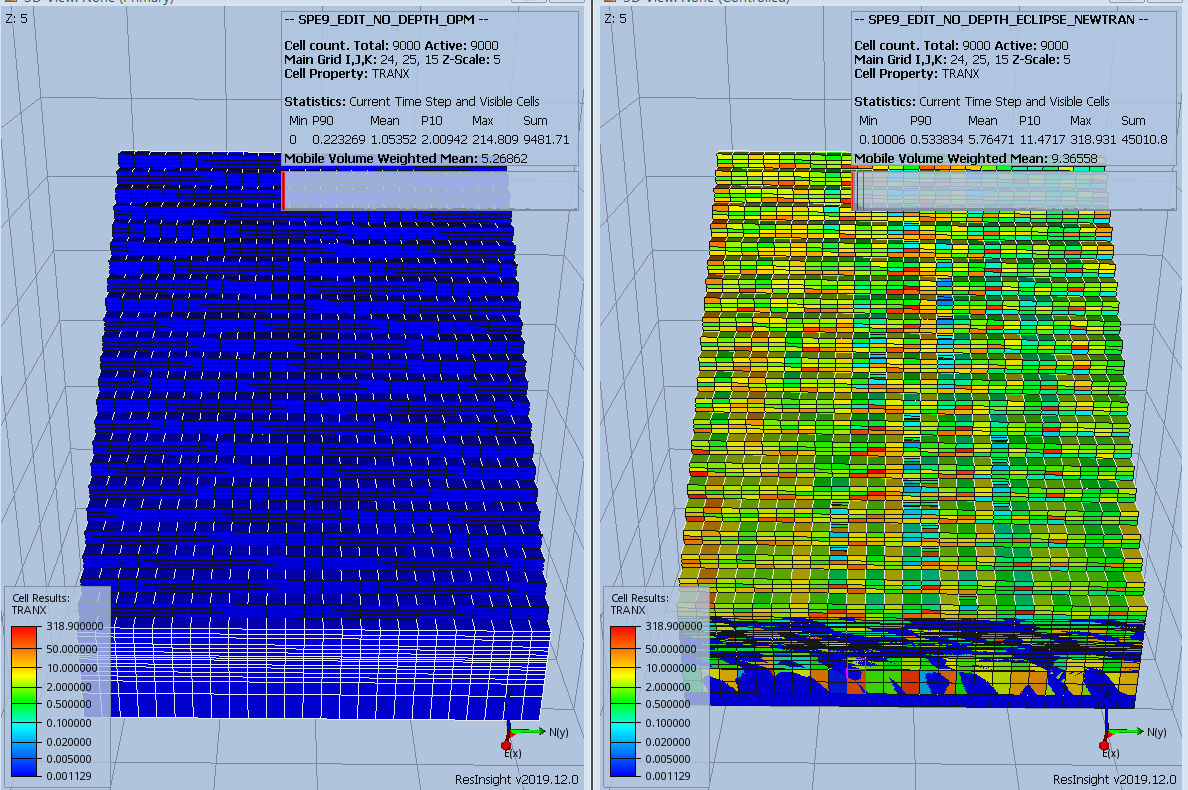
Task: Click the maximize icon of the Controlled view window
Action: tap(1166, 4)
